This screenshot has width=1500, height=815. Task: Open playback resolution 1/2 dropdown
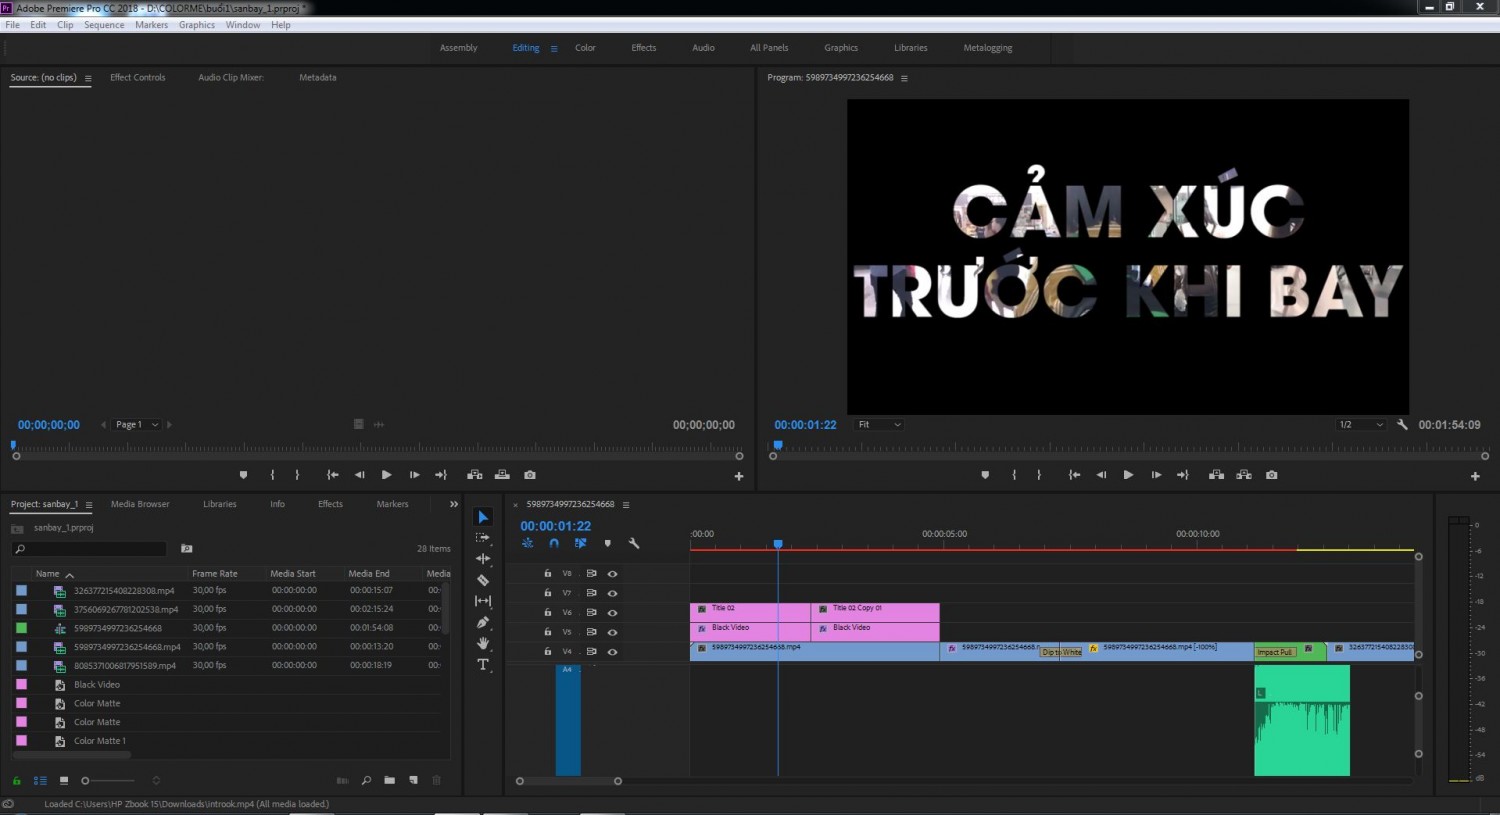pos(1361,425)
